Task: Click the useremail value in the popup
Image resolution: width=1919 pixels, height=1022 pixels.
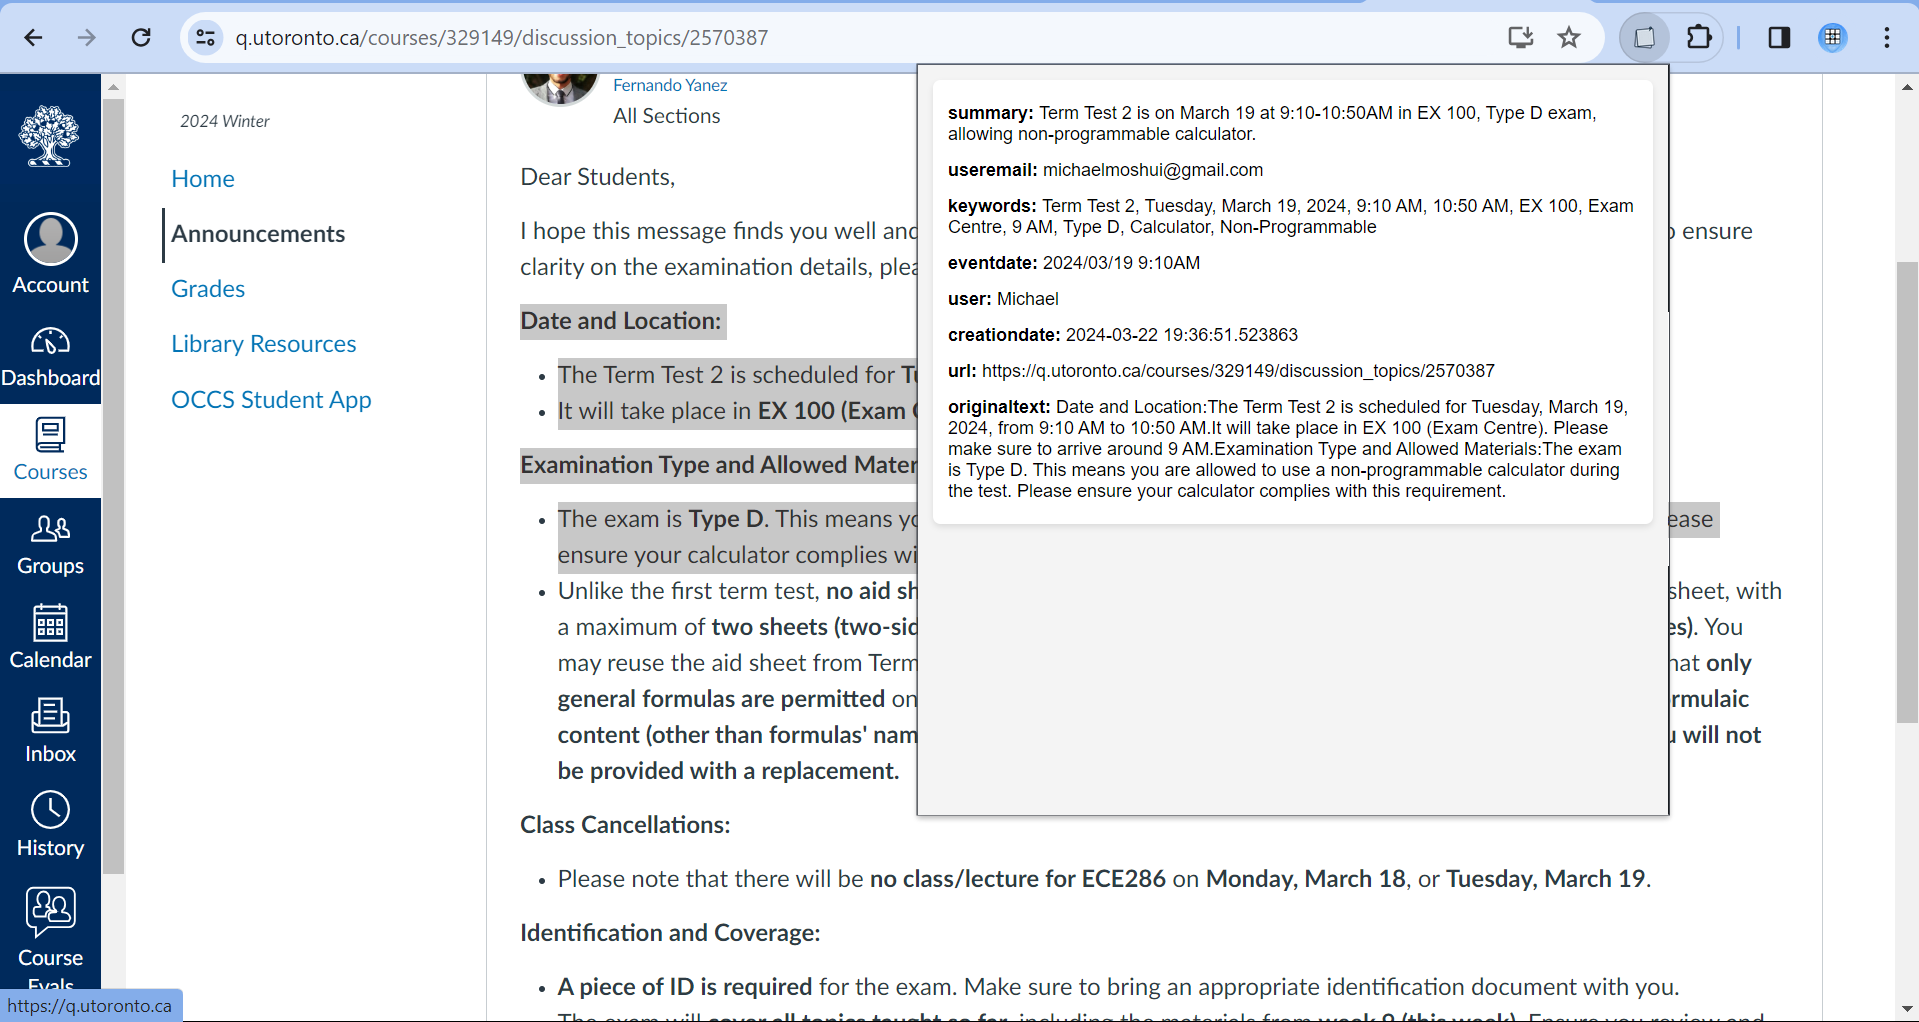Action: [1153, 170]
